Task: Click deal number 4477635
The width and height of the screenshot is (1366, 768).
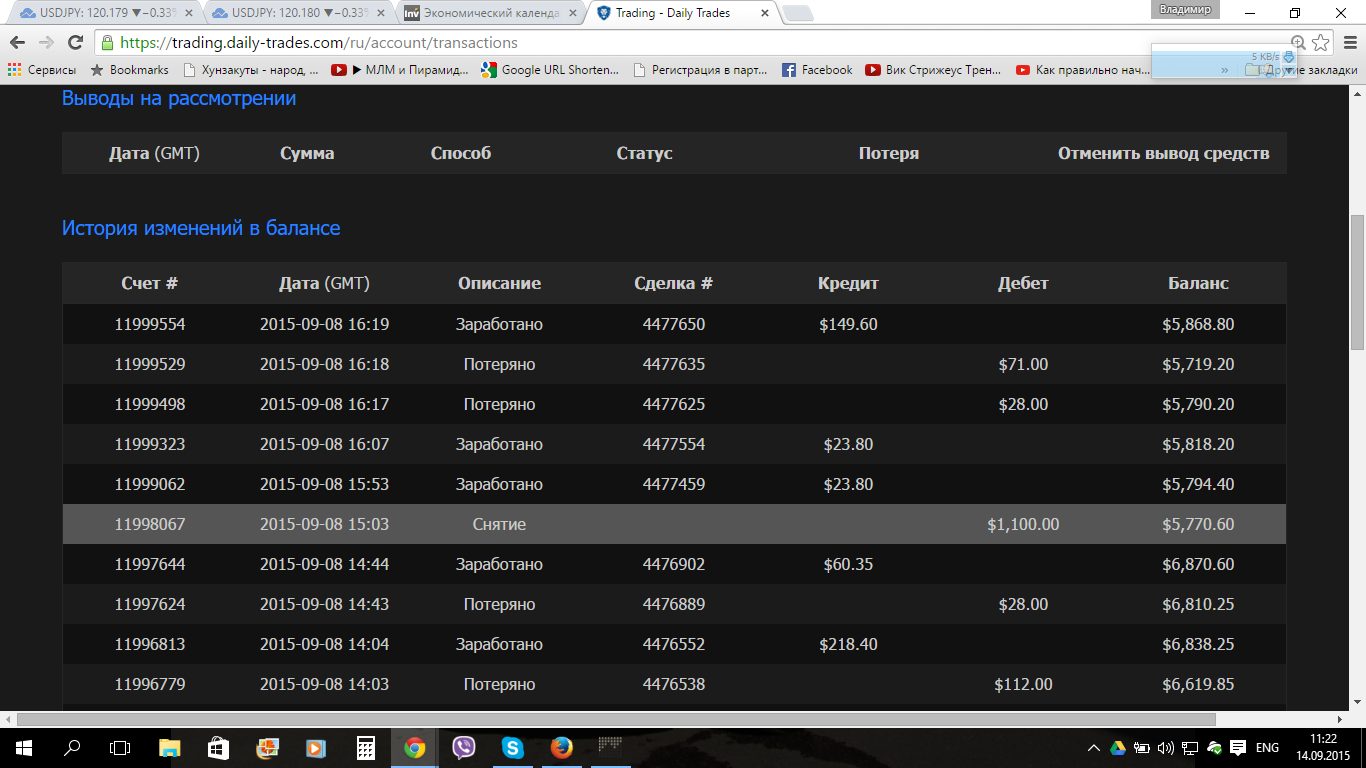Action: 674,364
